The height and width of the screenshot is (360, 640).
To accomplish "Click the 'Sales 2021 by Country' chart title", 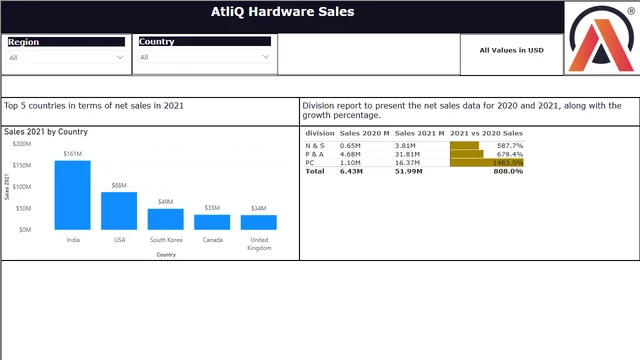I will pyautogui.click(x=46, y=132).
